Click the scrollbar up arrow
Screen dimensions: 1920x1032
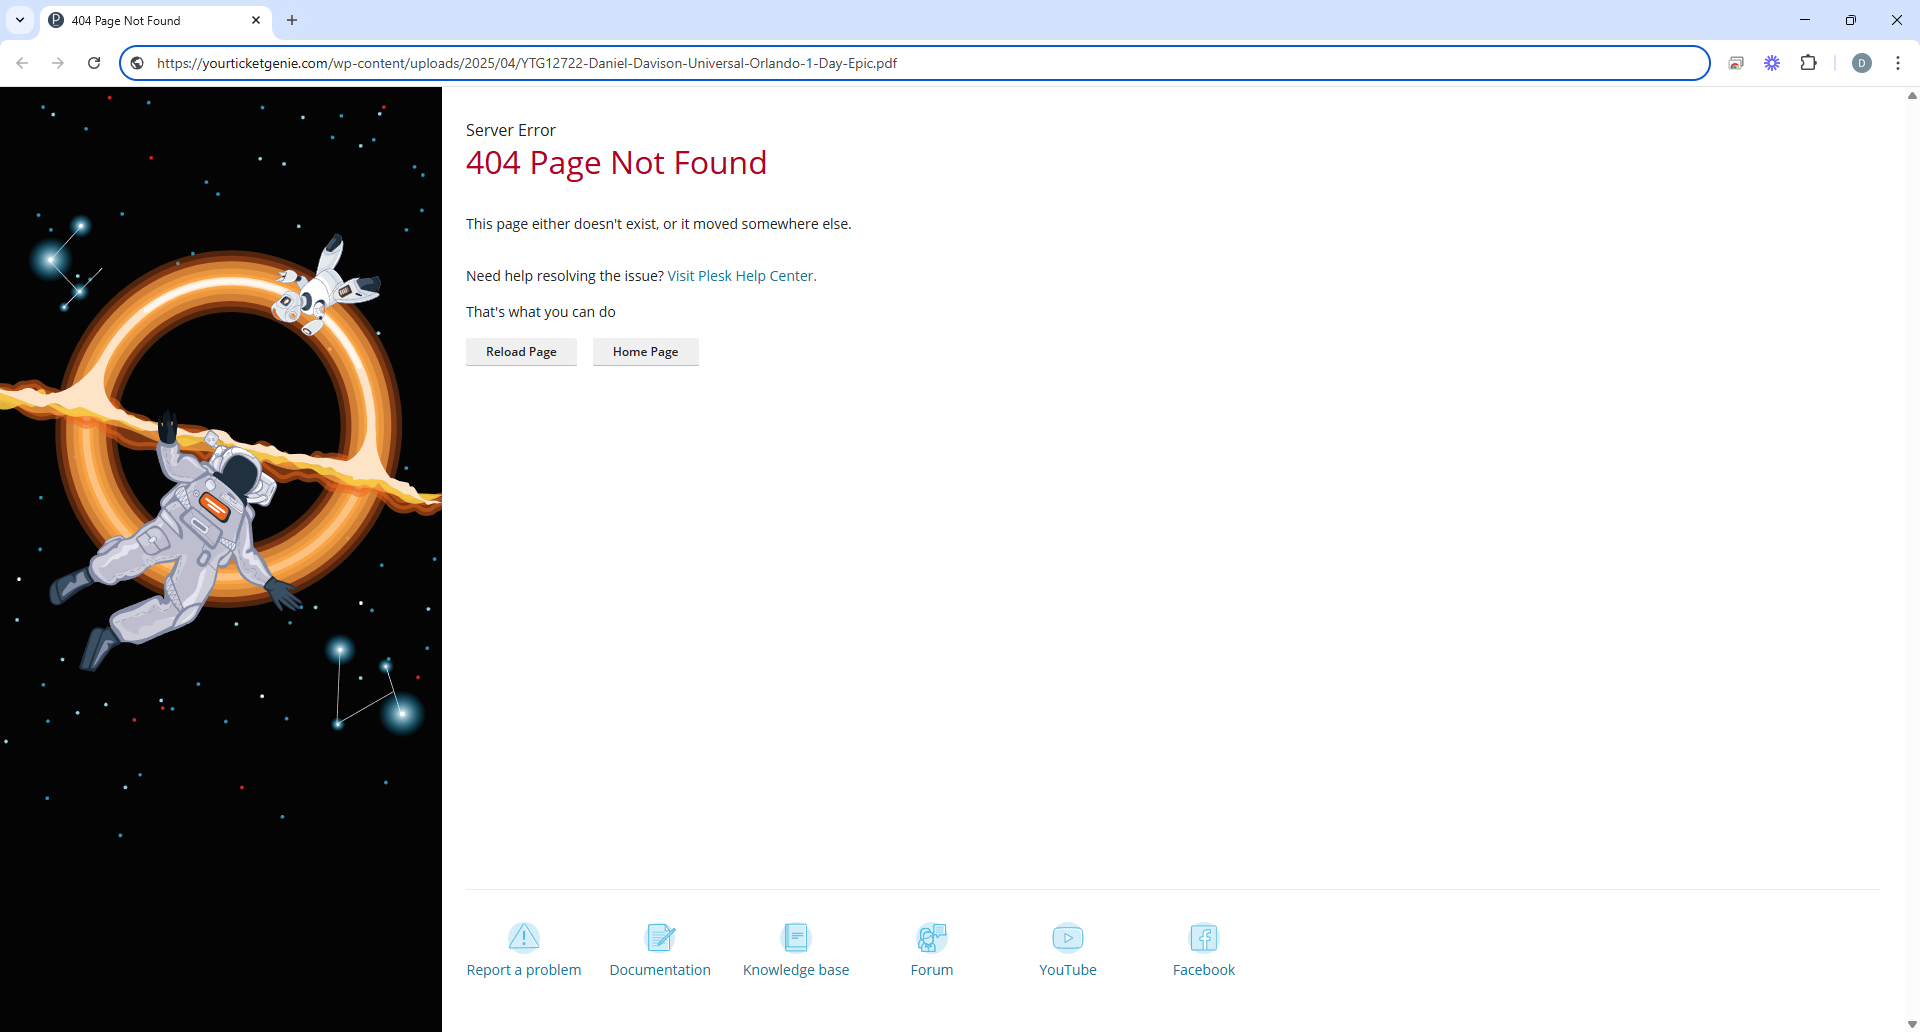[x=1912, y=96]
